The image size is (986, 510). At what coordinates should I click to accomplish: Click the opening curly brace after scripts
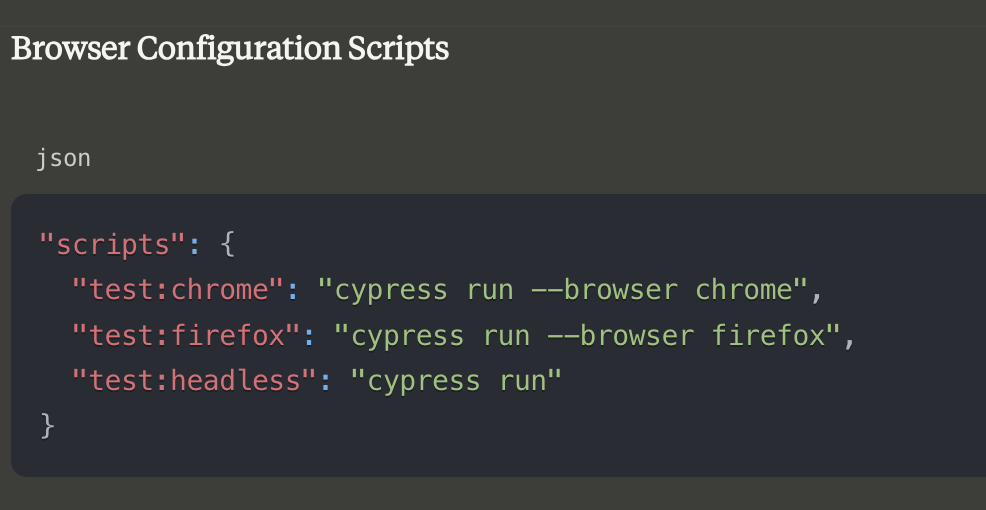click(228, 244)
